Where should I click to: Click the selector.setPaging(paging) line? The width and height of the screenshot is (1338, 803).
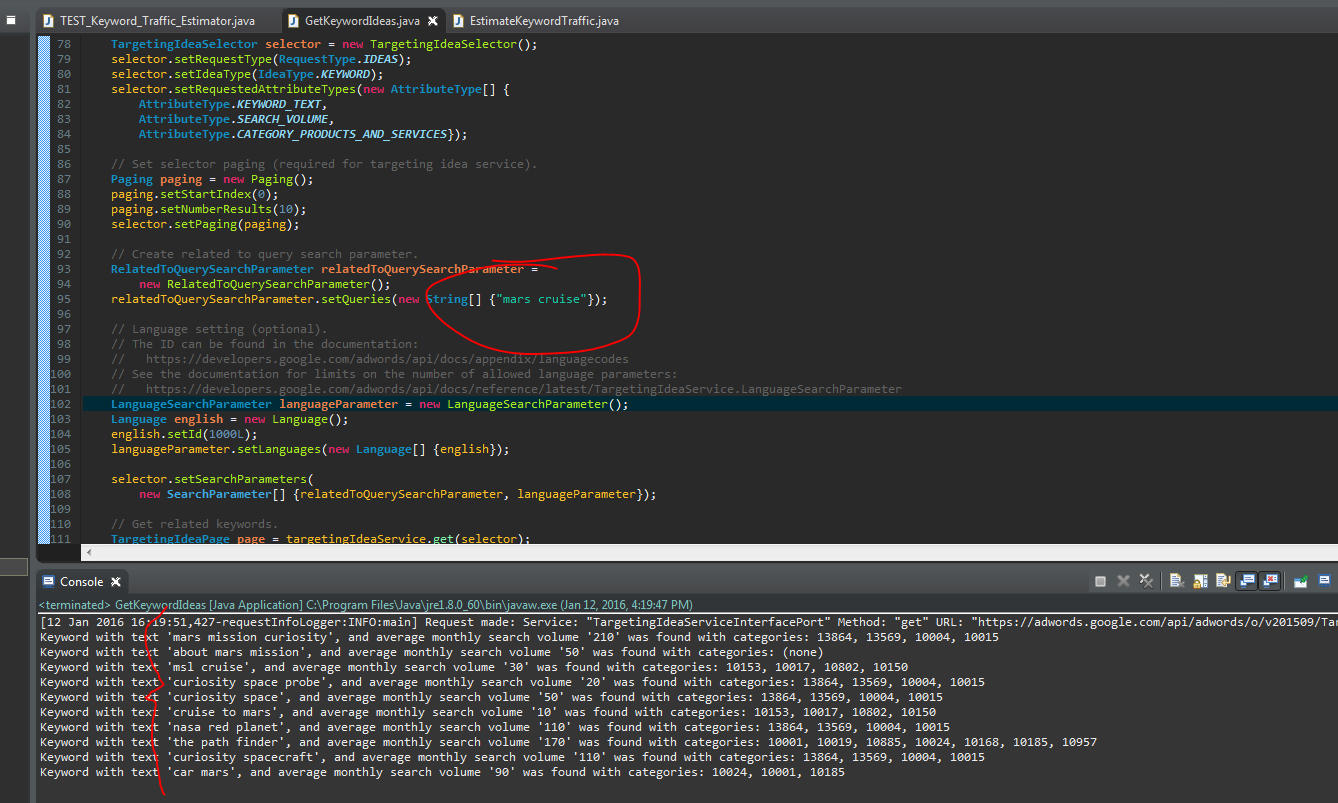click(x=205, y=224)
